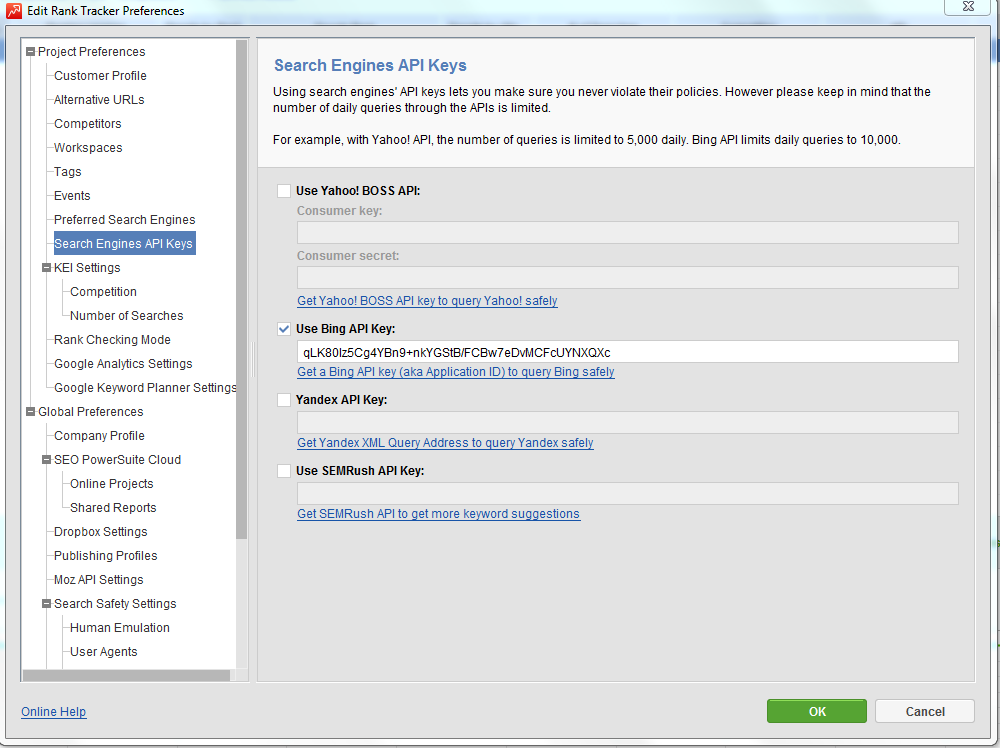The width and height of the screenshot is (1000, 748).
Task: Open the Competitors section
Action: 87,124
